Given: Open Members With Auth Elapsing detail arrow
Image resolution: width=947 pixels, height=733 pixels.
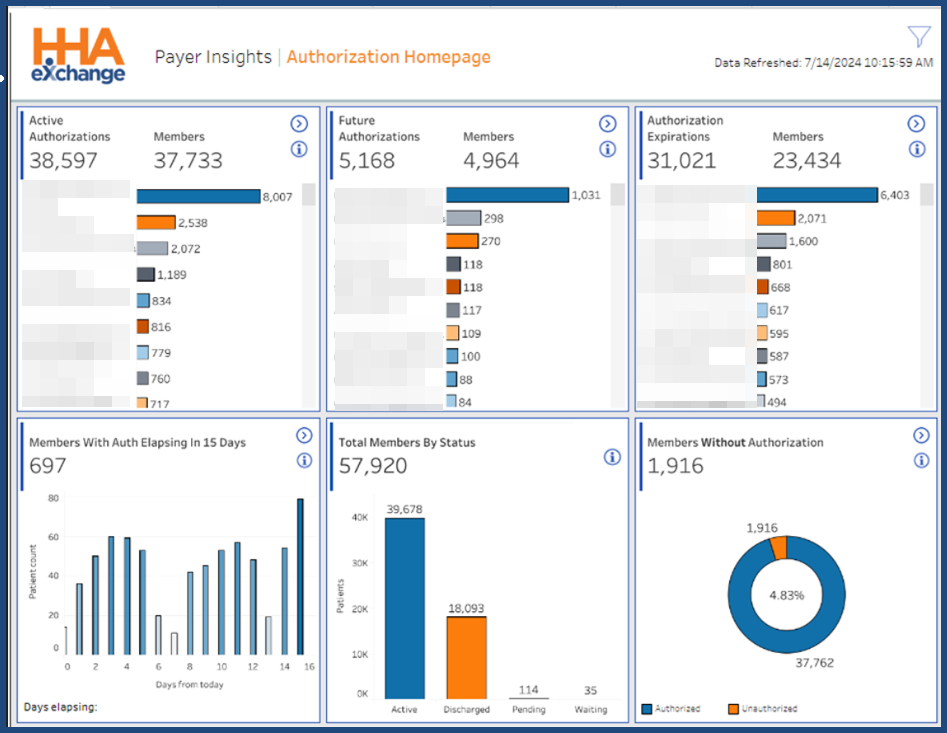Looking at the screenshot, I should (x=304, y=436).
